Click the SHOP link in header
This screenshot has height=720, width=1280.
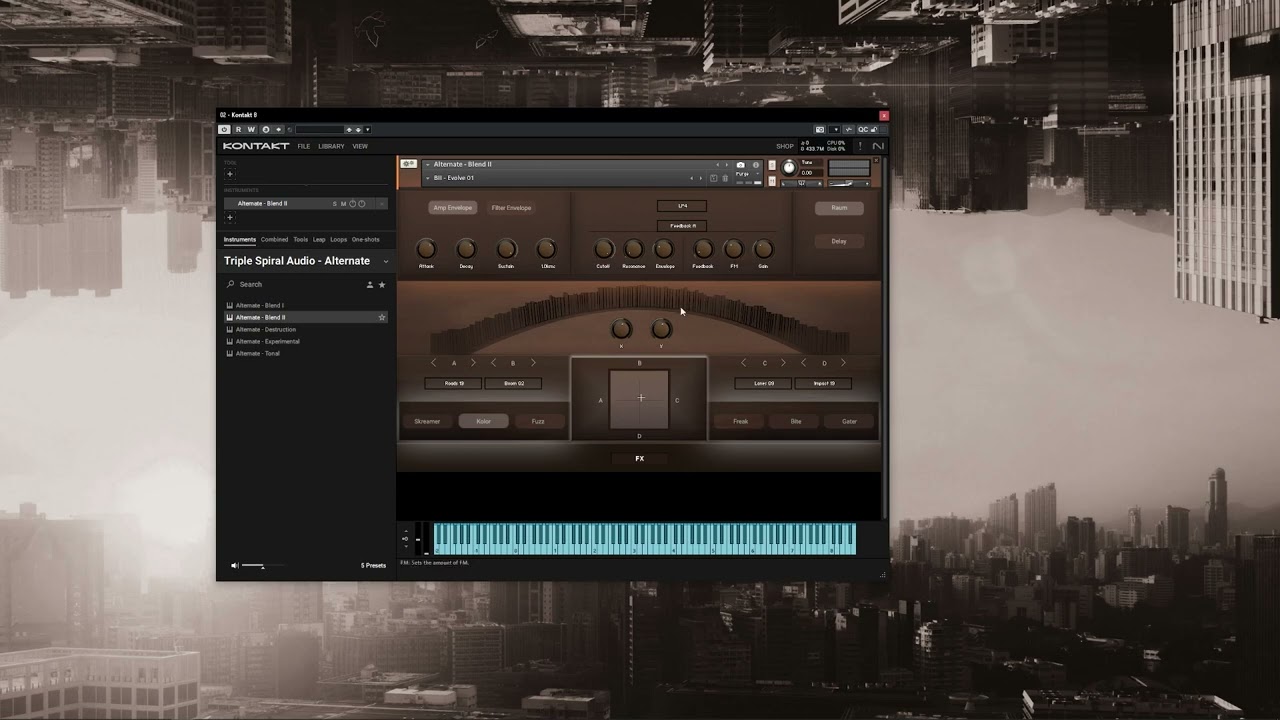click(785, 146)
